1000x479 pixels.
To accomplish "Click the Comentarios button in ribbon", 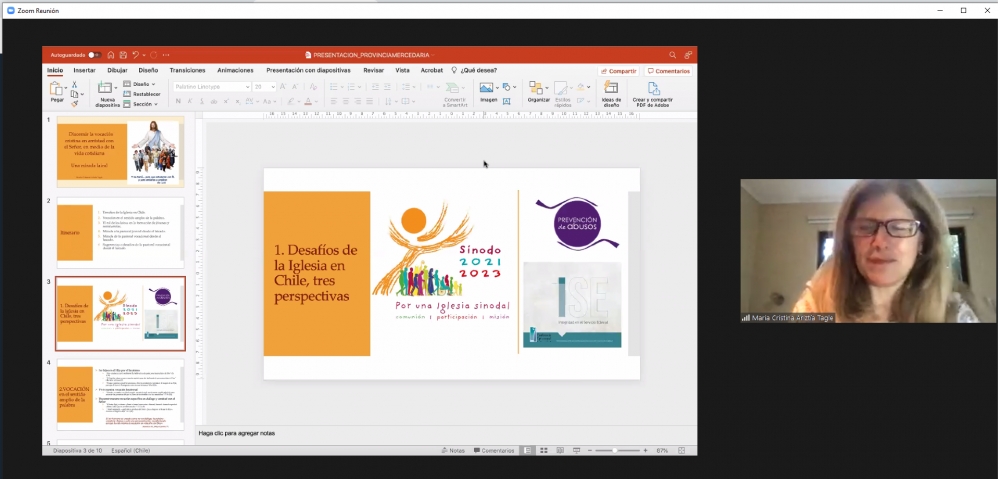I will point(669,71).
